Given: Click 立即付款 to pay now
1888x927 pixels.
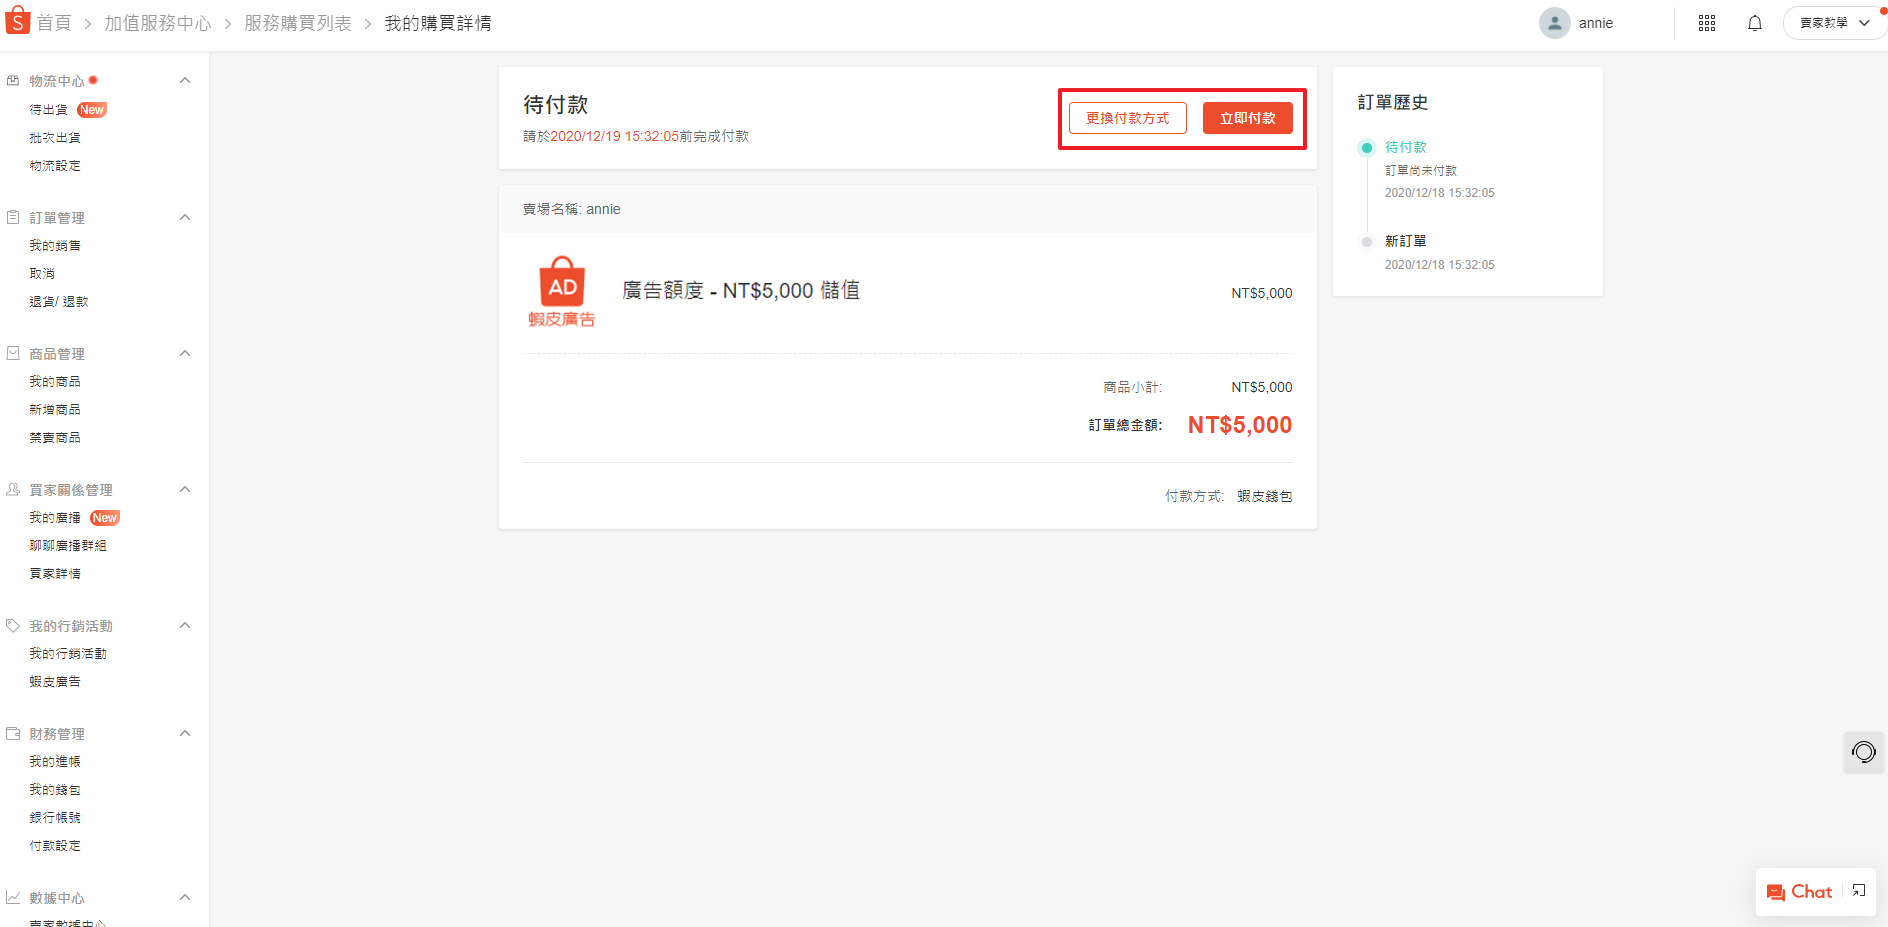Looking at the screenshot, I should (x=1247, y=118).
